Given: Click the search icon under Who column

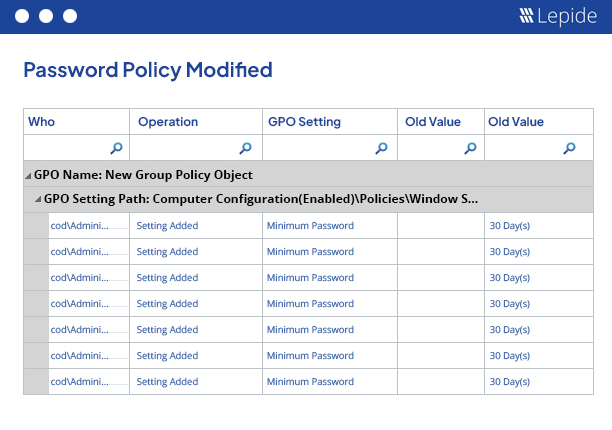Looking at the screenshot, I should tap(116, 148).
